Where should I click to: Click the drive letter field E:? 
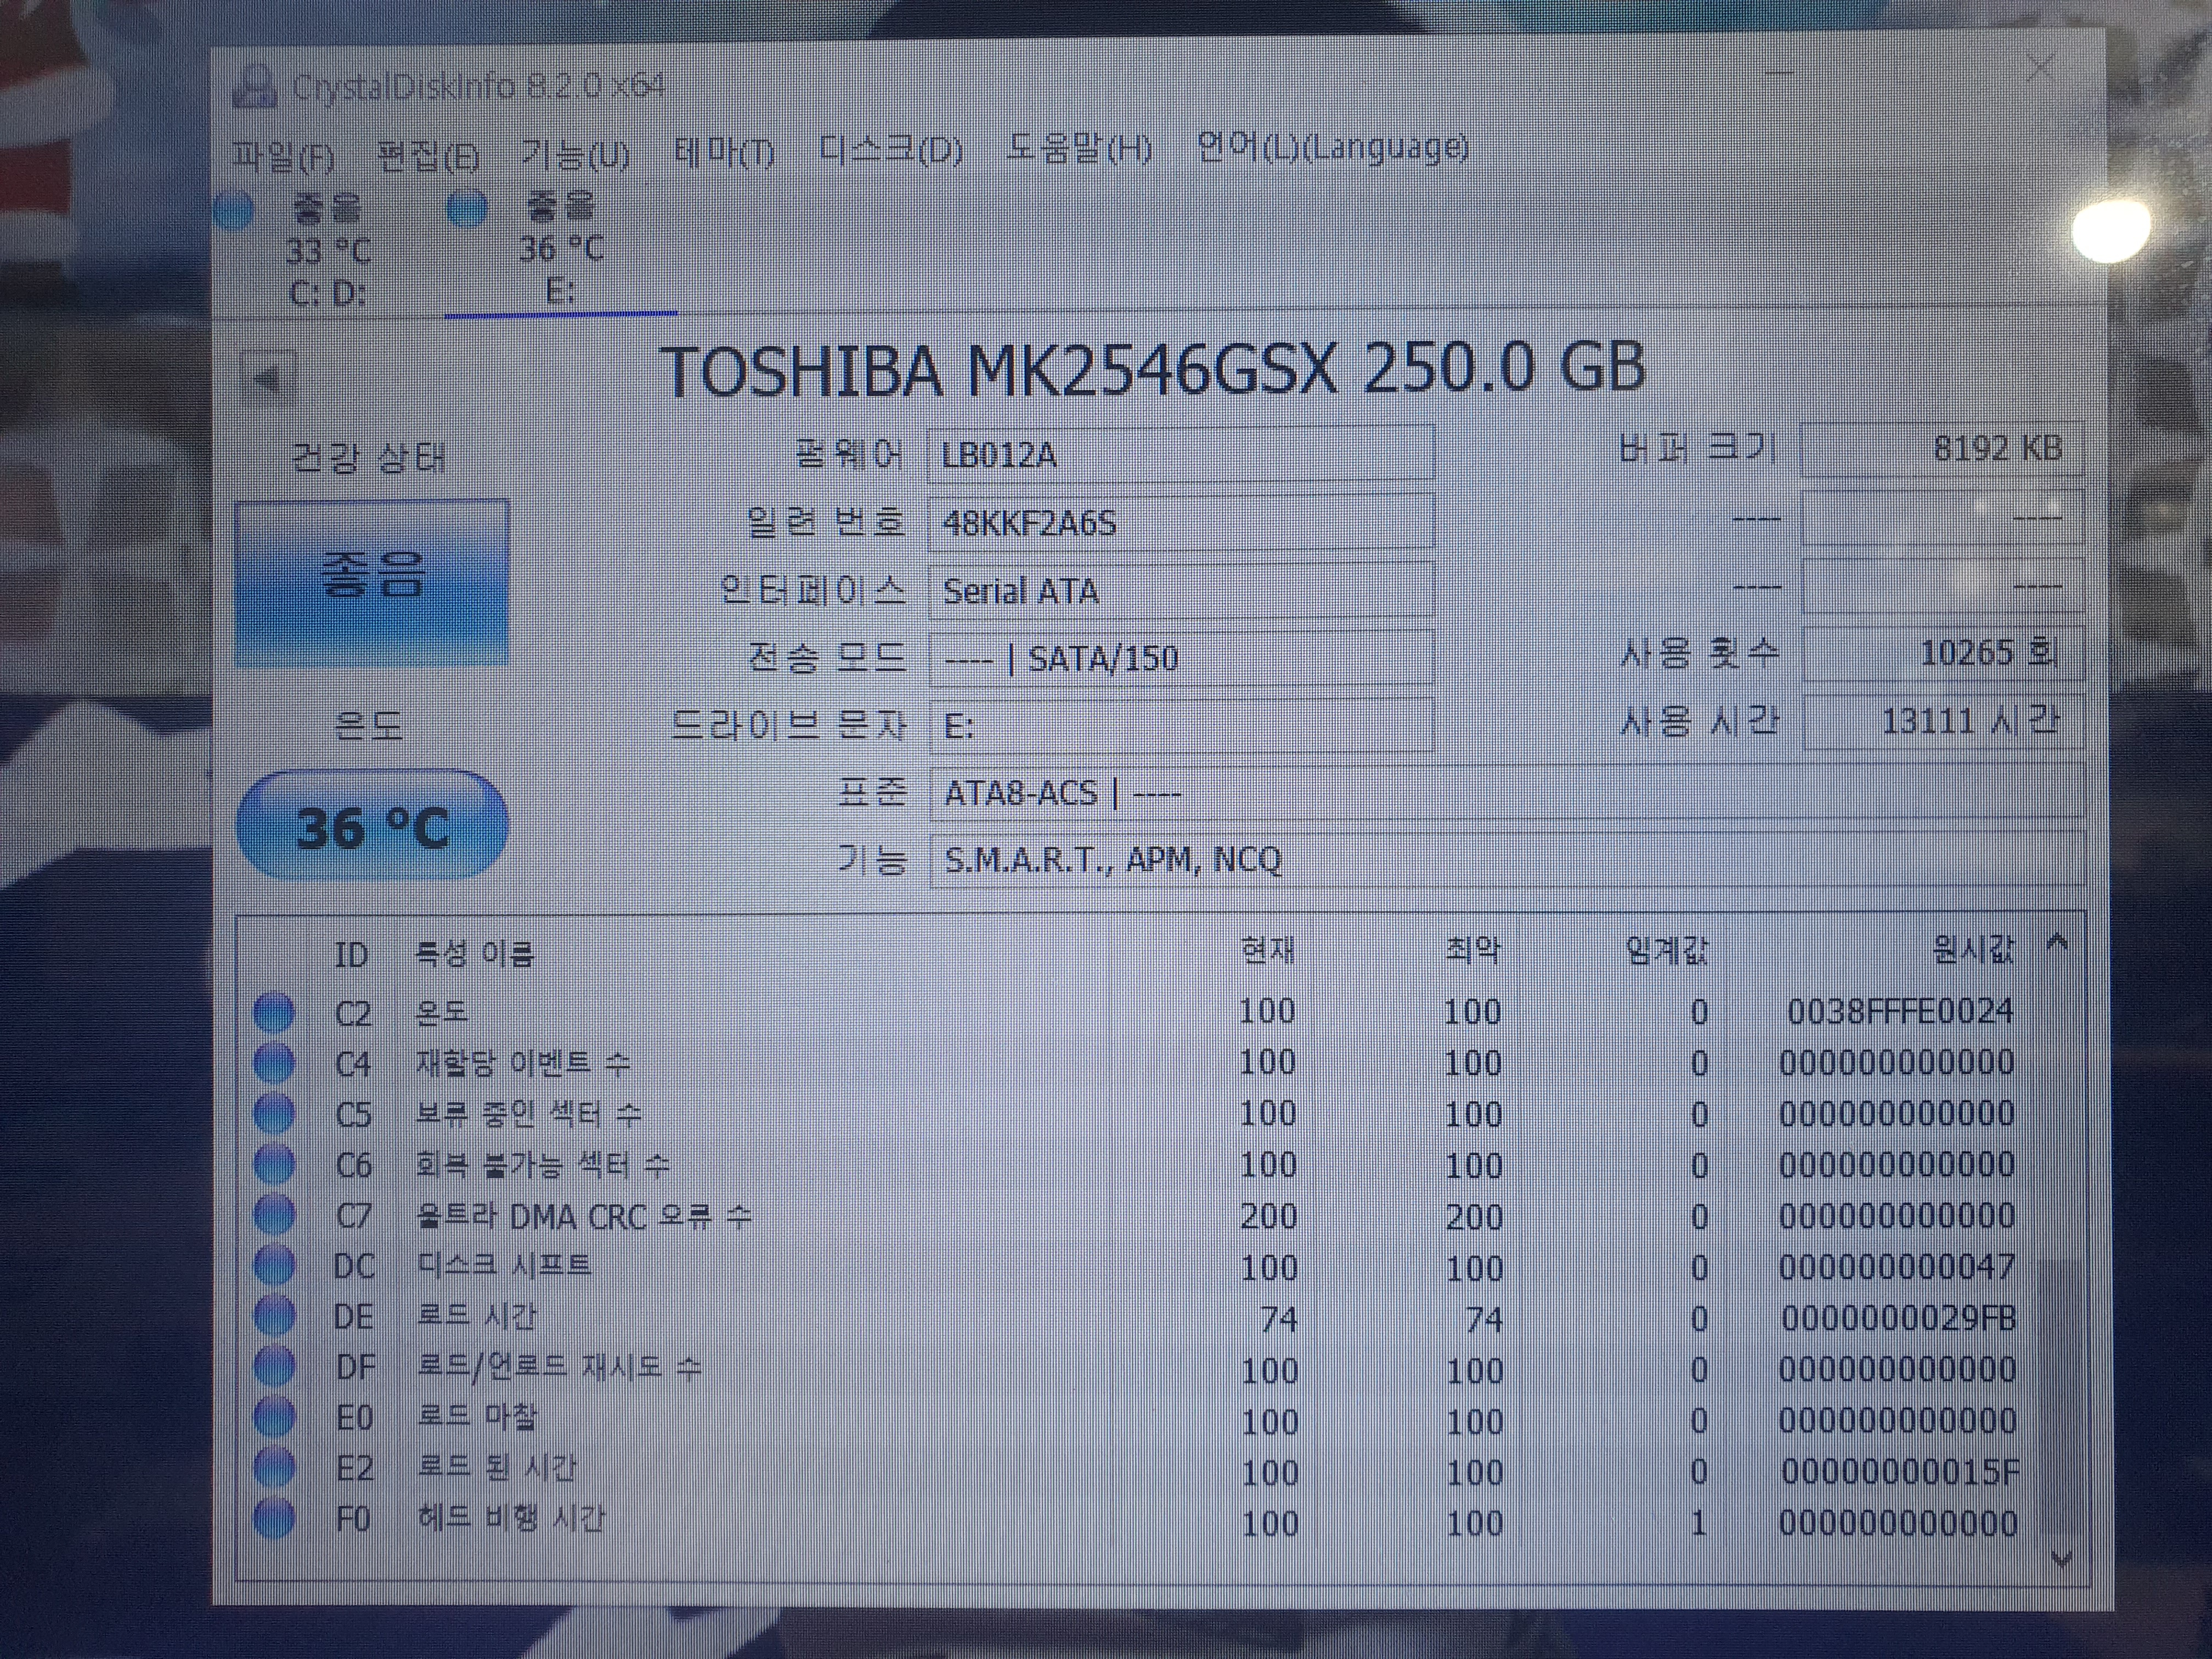[1181, 725]
